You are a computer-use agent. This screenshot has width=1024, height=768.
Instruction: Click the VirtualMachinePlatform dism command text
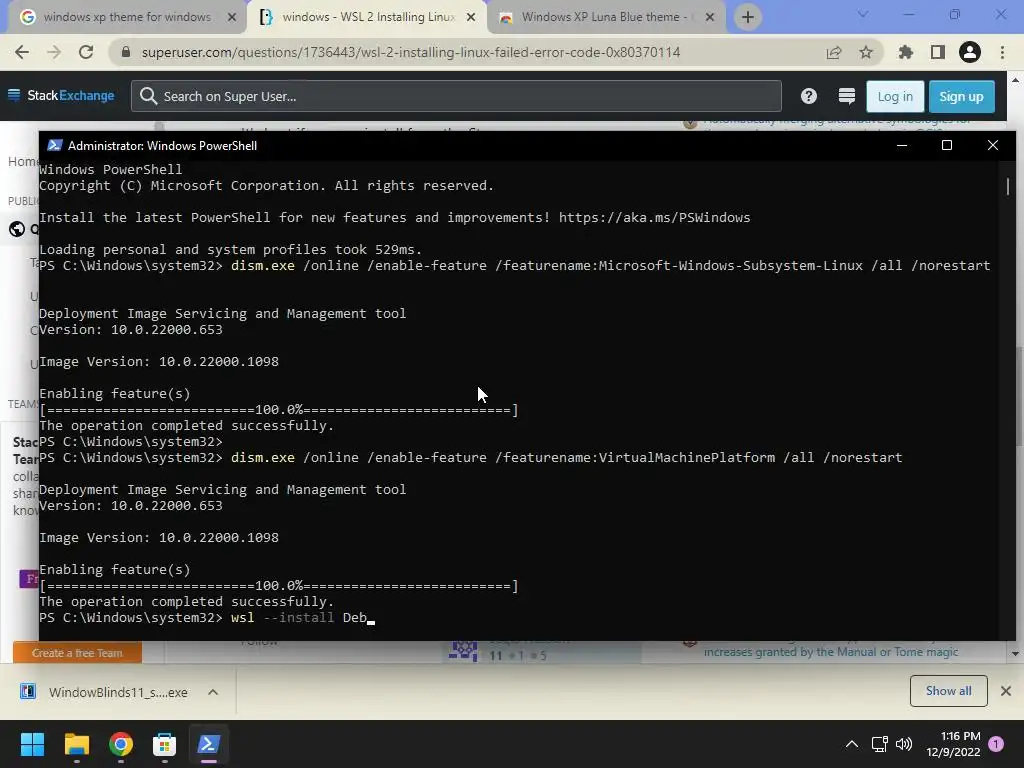coord(566,458)
